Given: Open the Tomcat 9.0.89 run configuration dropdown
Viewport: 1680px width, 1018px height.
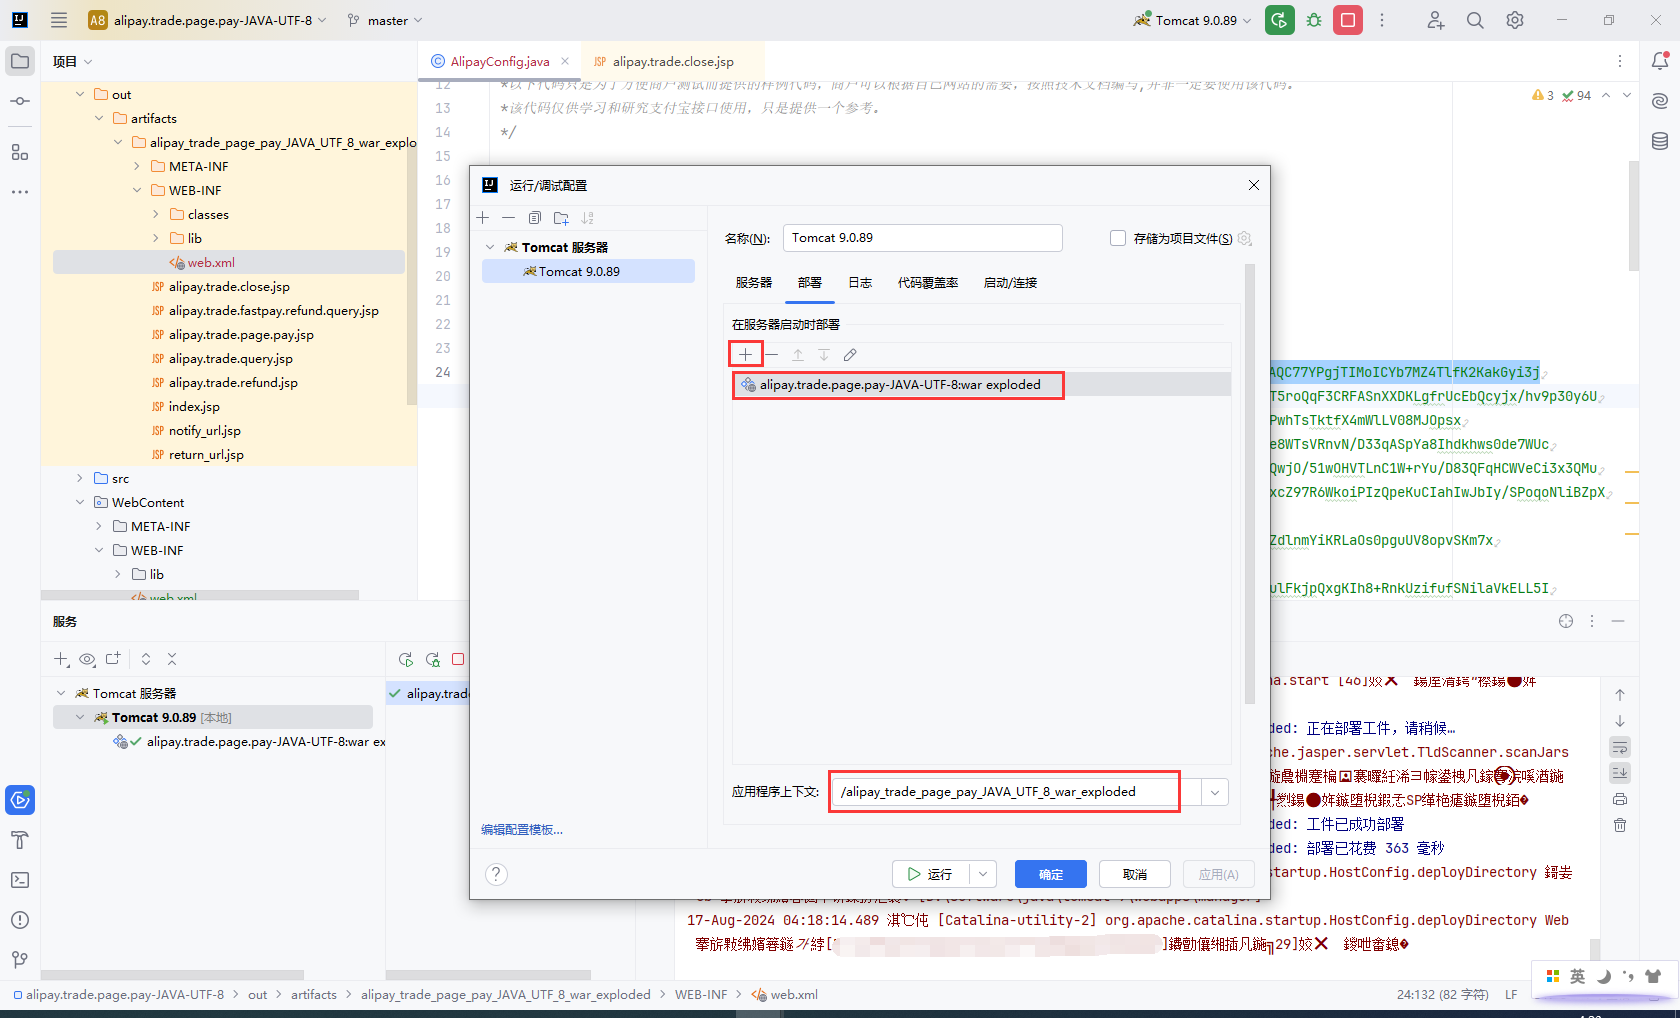Looking at the screenshot, I should [1193, 20].
